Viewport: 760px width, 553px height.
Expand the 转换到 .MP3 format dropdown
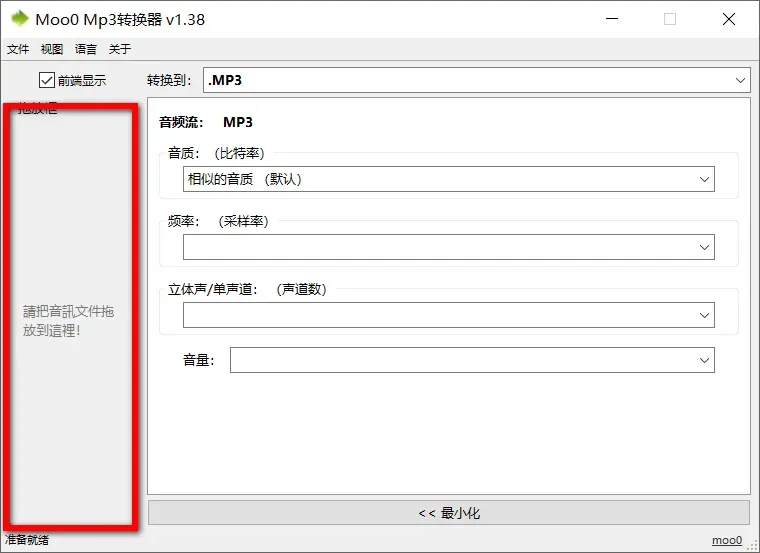click(477, 80)
